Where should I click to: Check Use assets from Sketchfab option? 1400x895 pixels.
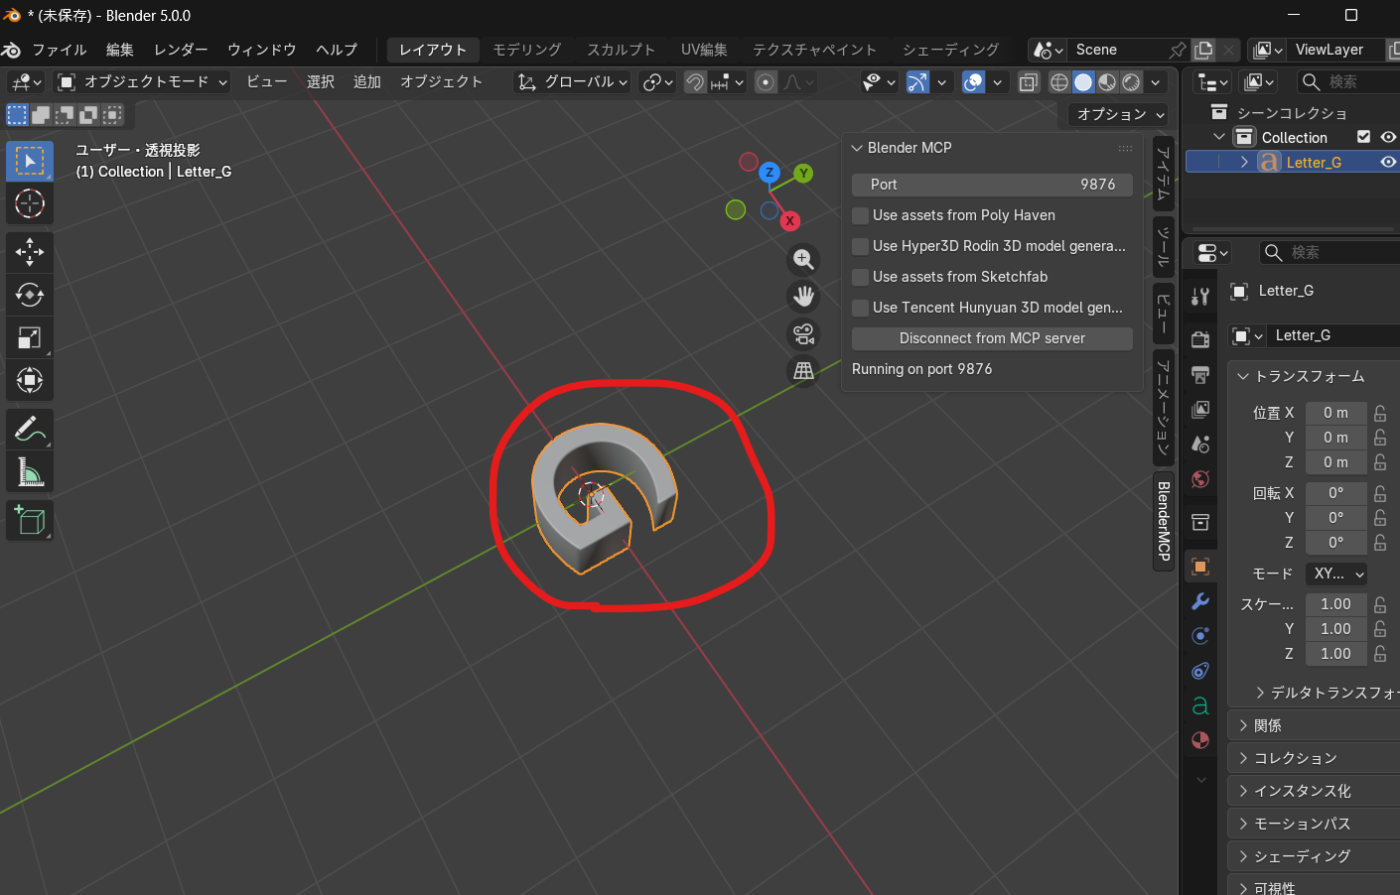tap(860, 277)
